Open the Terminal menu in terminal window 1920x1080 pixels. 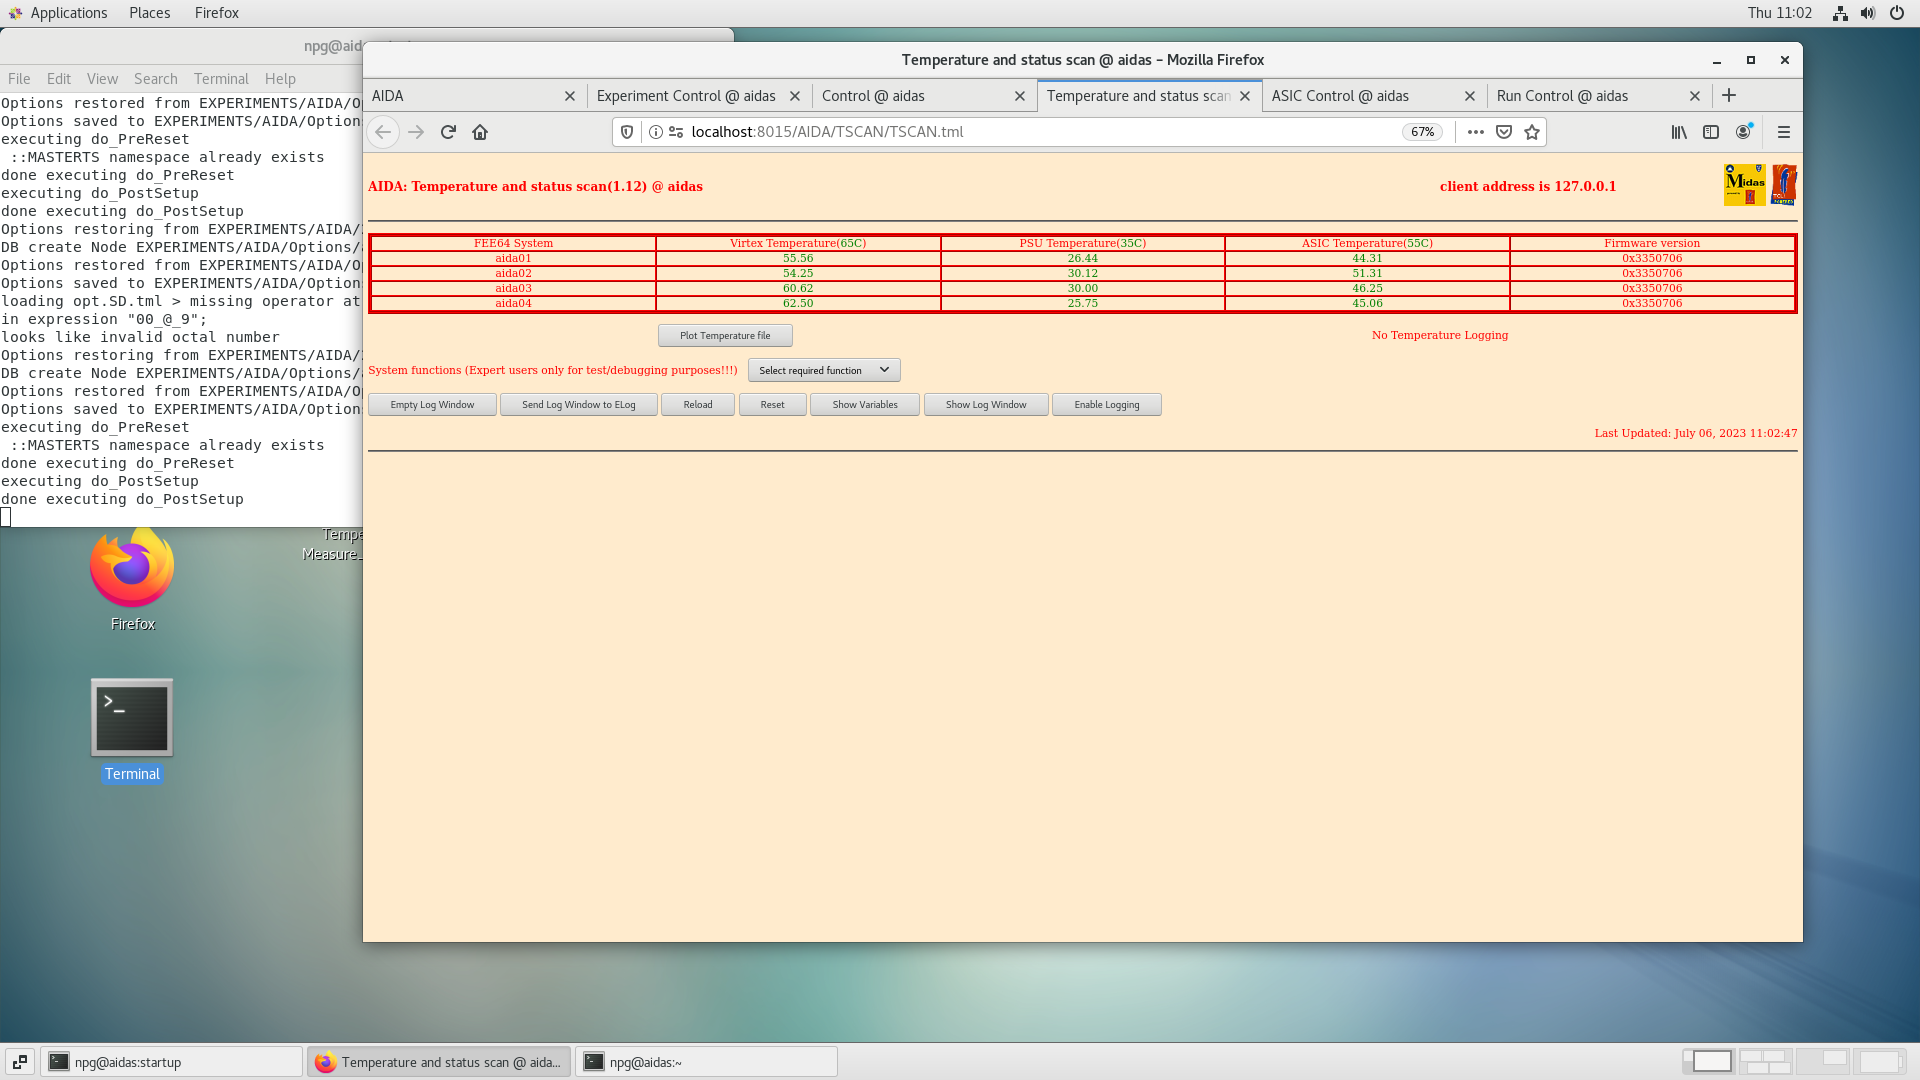[221, 79]
